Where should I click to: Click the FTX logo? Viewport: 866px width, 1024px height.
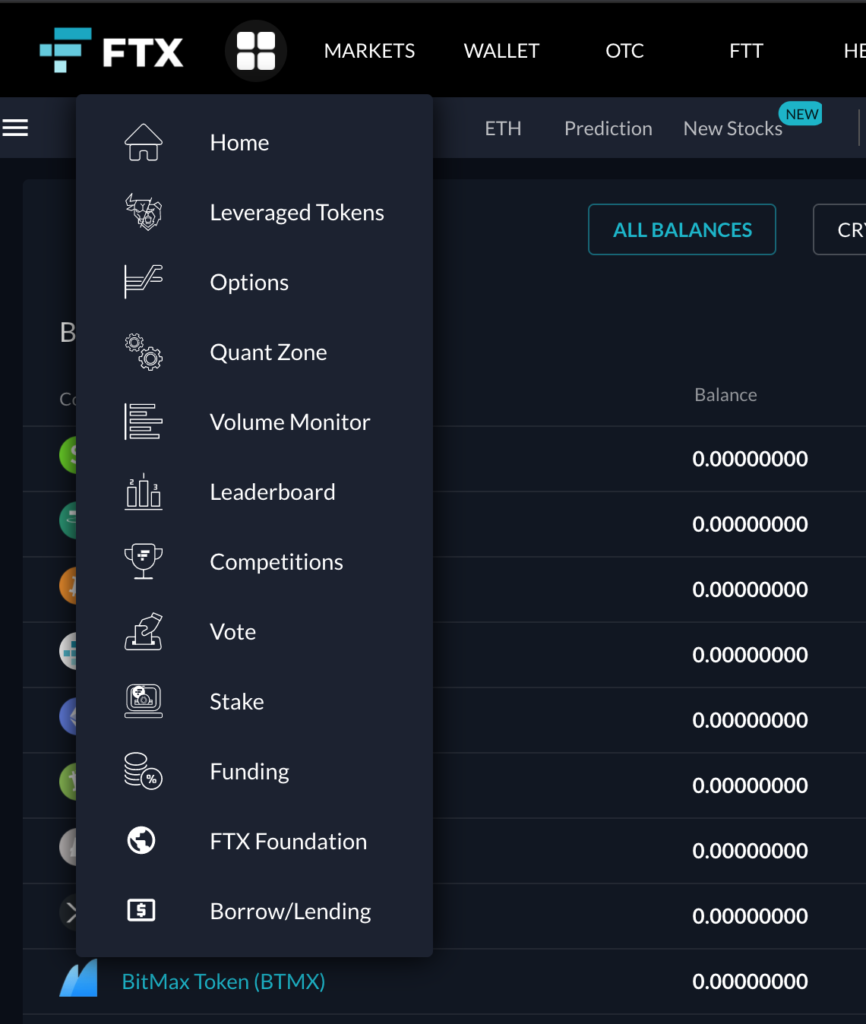point(112,50)
